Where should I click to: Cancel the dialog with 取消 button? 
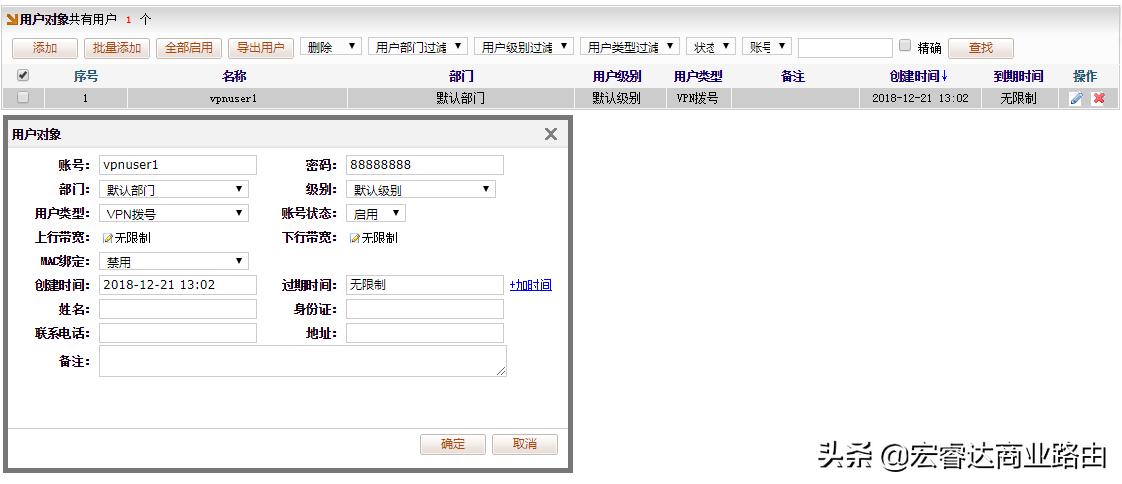pyautogui.click(x=525, y=444)
